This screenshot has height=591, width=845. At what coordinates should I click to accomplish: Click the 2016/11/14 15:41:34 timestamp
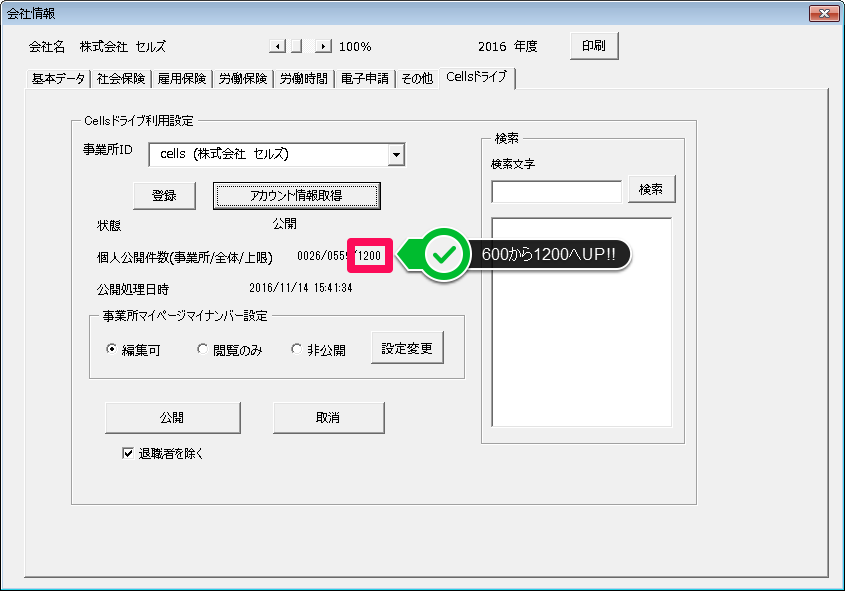point(301,288)
